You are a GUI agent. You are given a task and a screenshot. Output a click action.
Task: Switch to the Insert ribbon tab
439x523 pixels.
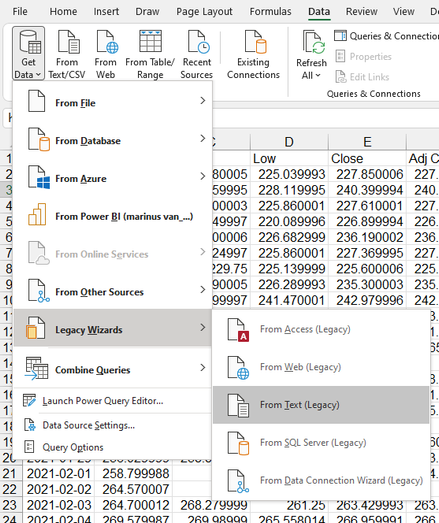pyautogui.click(x=106, y=11)
